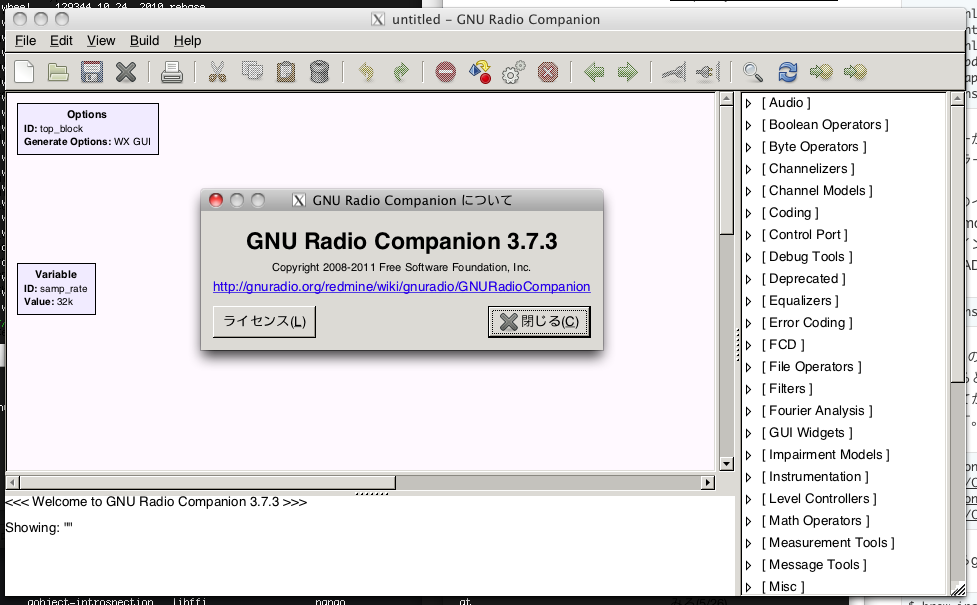This screenshot has width=977, height=605.
Task: Expand the Coding category
Action: pos(749,213)
